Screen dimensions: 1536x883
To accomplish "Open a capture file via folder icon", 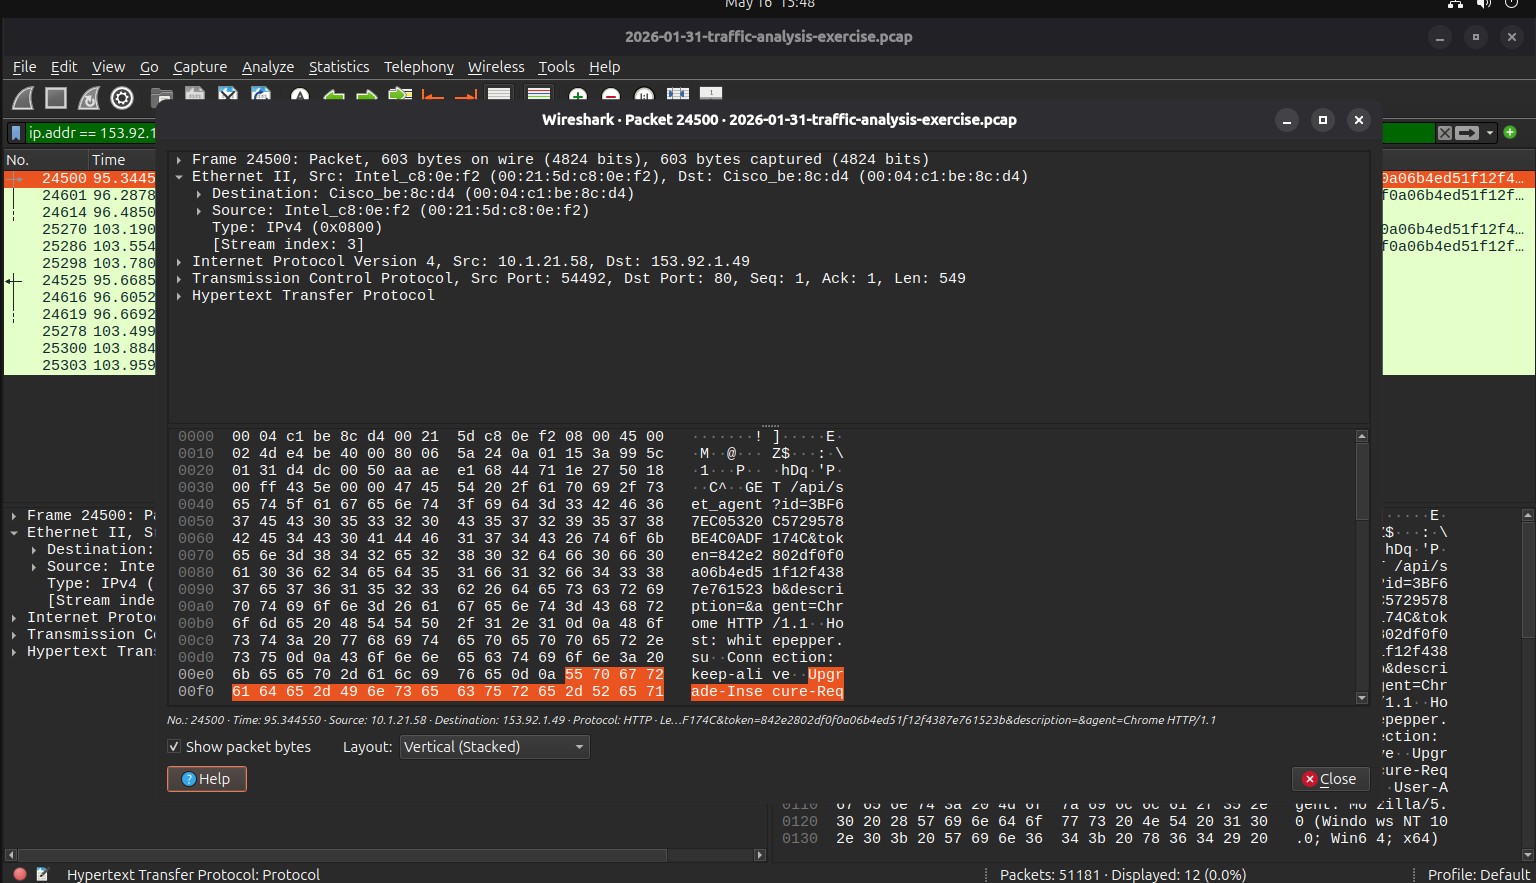I will coord(161,97).
